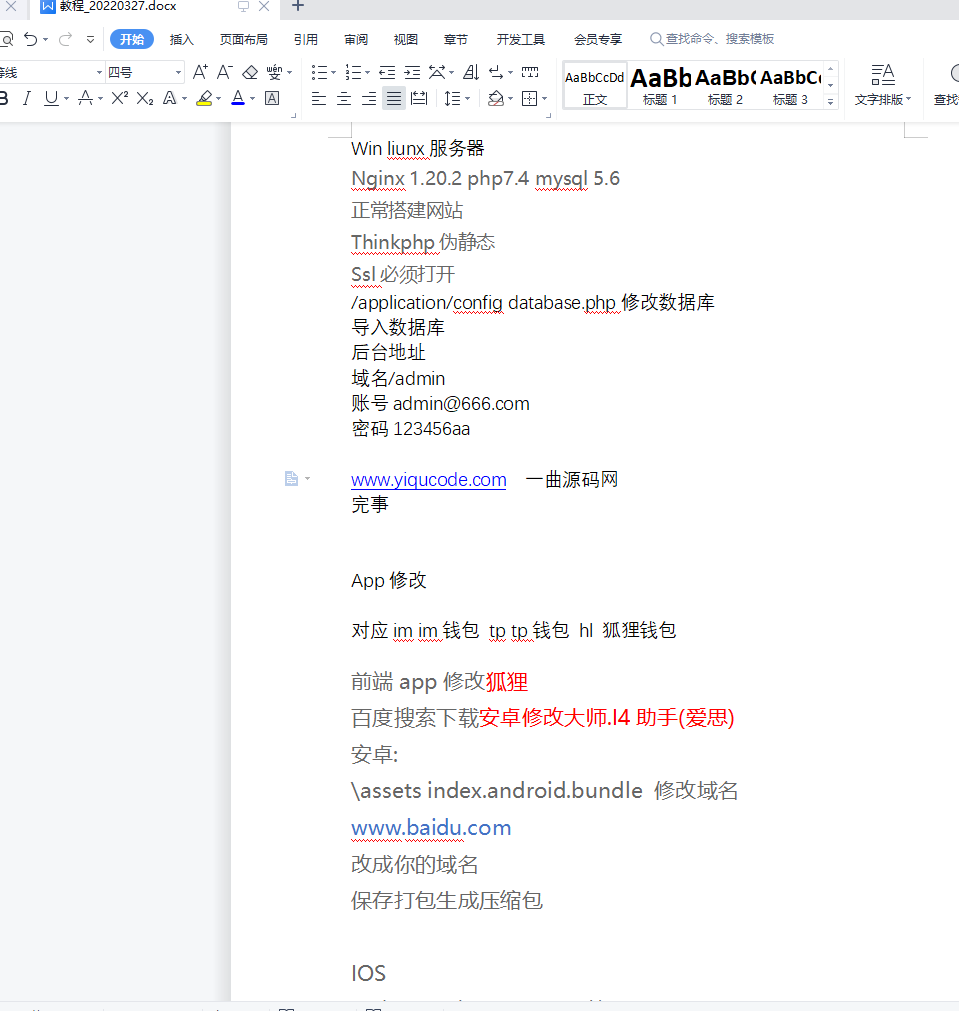Click the decrease indent icon
This screenshot has width=959, height=1011.
(387, 72)
